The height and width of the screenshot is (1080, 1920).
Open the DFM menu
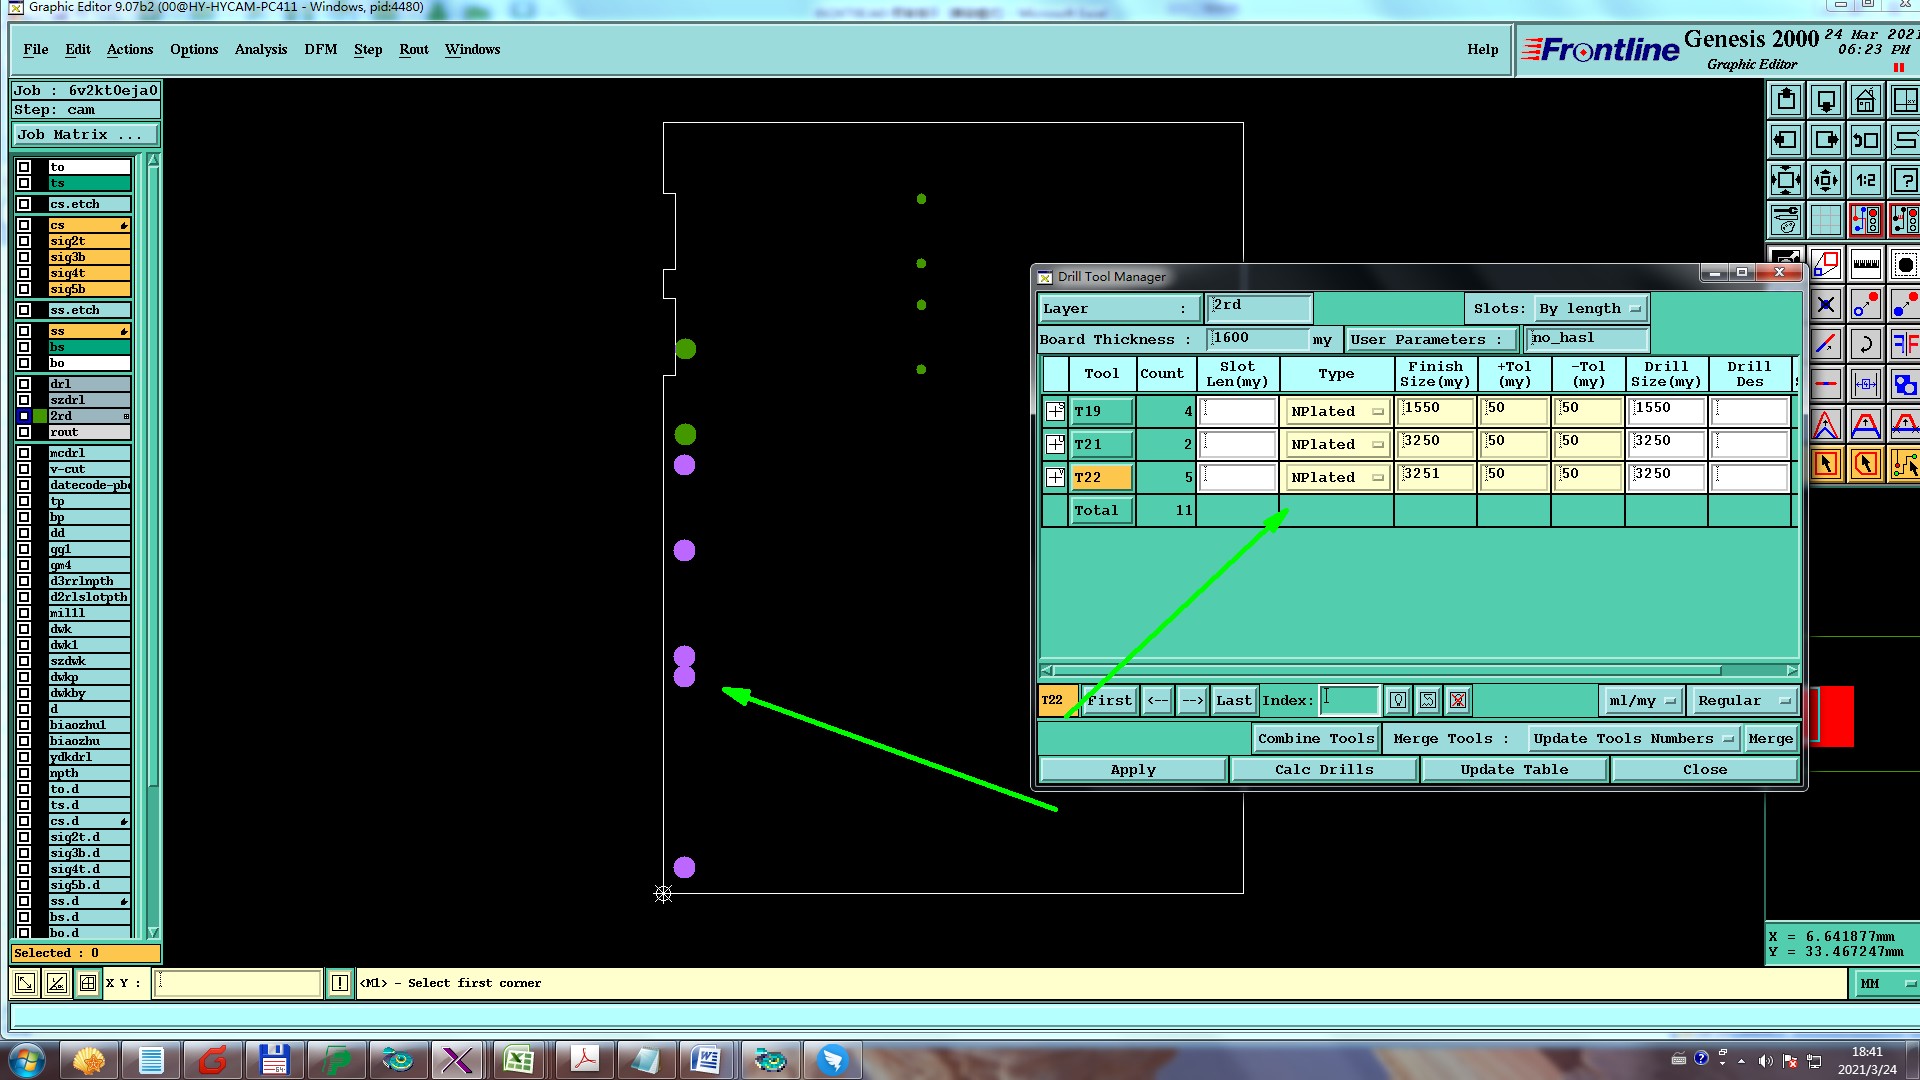[x=320, y=49]
